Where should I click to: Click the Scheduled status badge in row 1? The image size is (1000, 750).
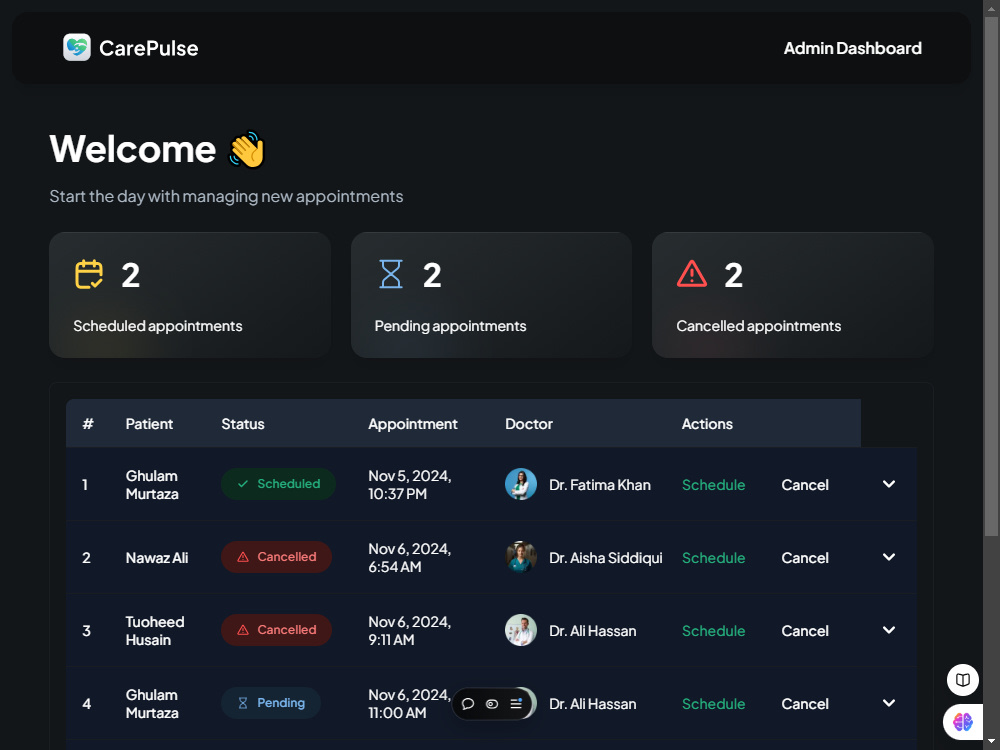coord(278,484)
